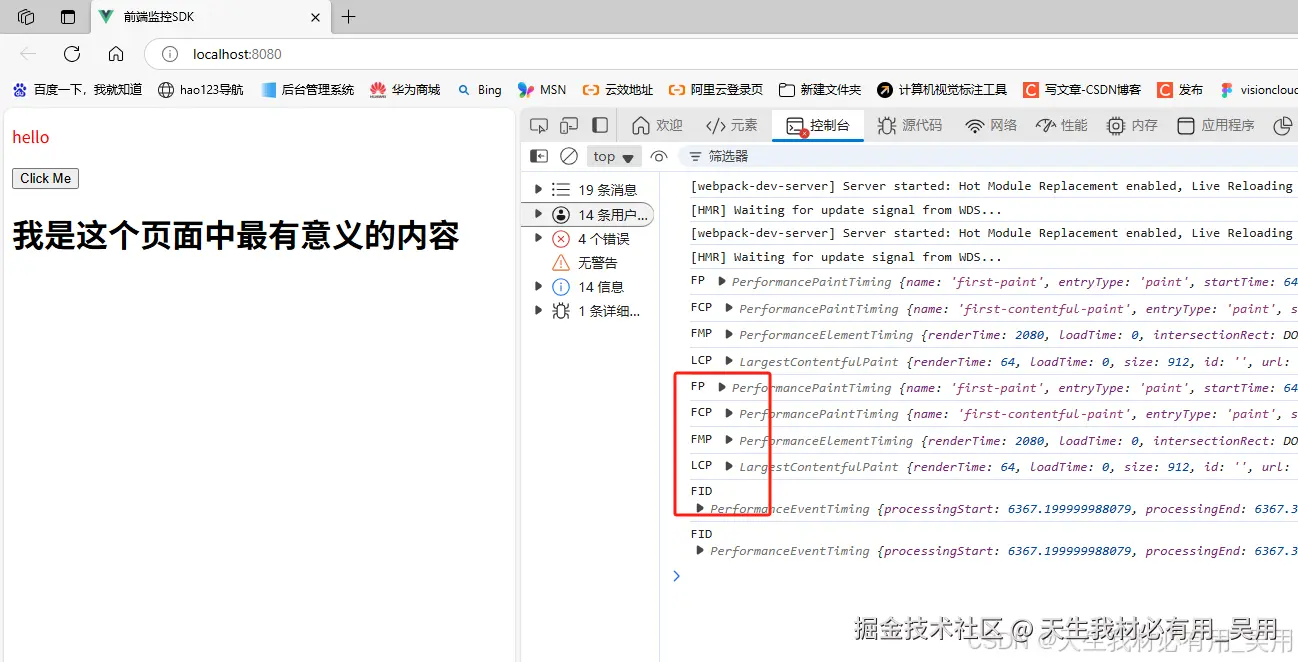Clear the console output

[x=569, y=156]
